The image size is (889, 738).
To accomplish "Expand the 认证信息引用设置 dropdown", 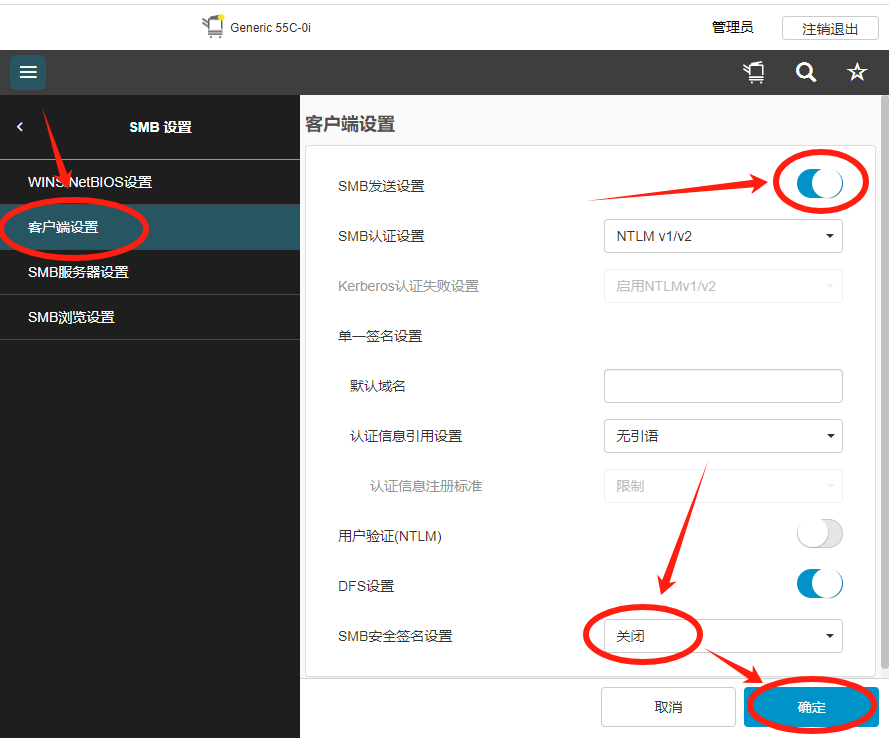I will (x=723, y=436).
